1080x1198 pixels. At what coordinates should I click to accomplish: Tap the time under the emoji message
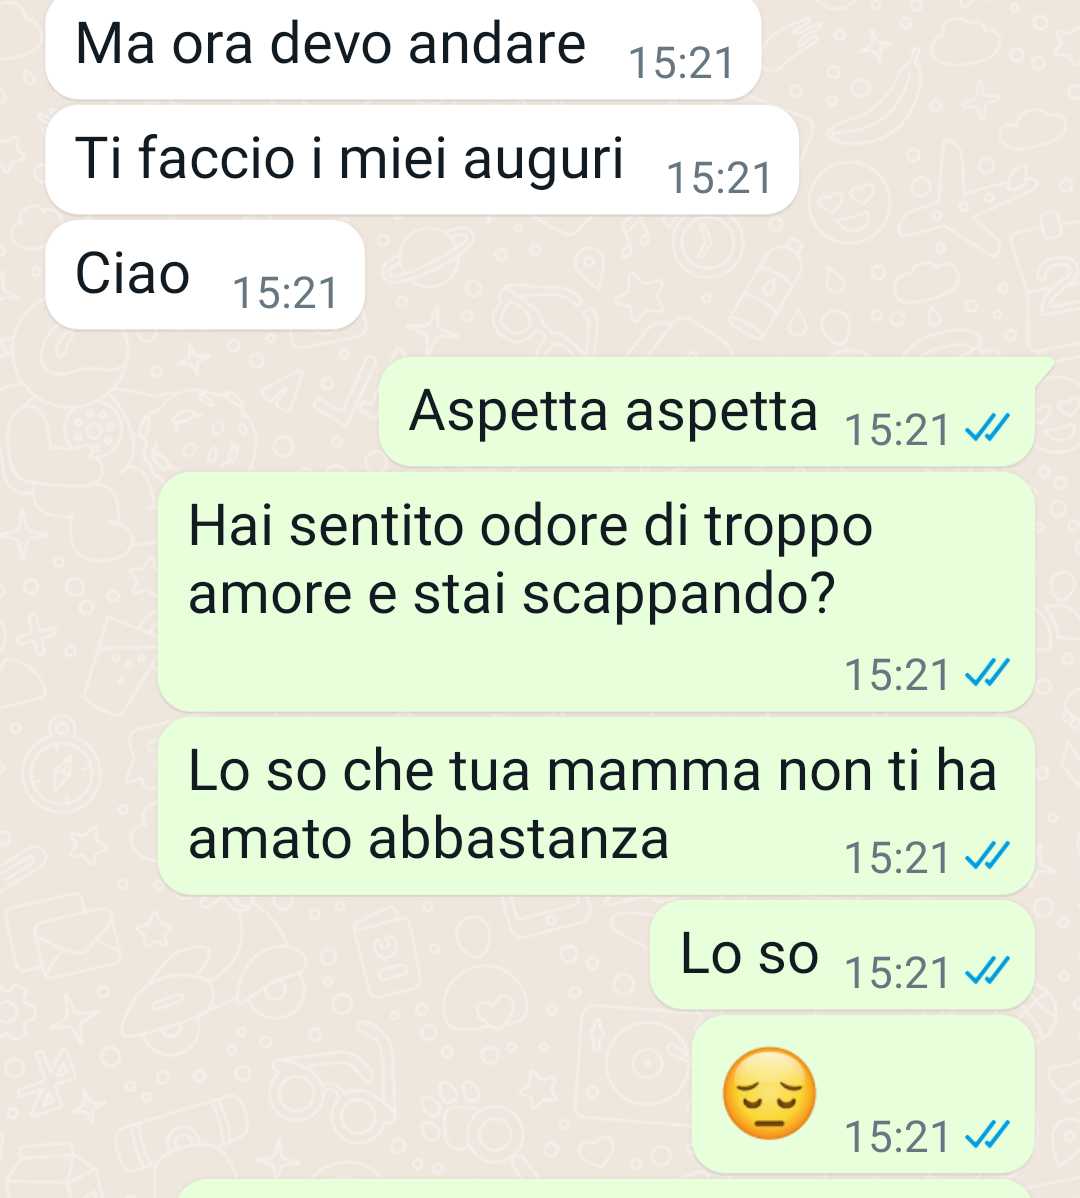coord(897,1136)
